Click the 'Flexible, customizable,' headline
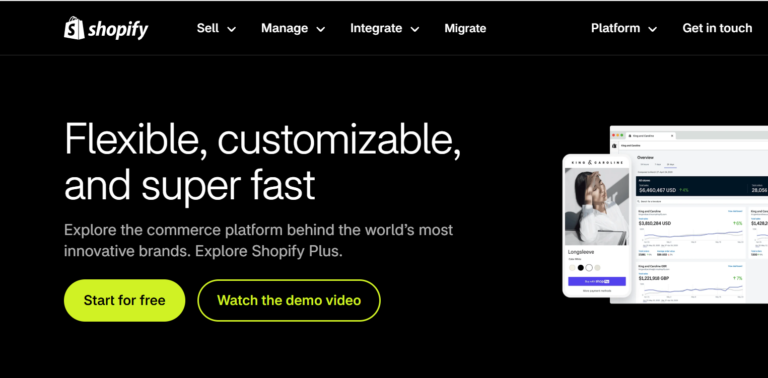Screen dimensions: 768x378 point(263,141)
